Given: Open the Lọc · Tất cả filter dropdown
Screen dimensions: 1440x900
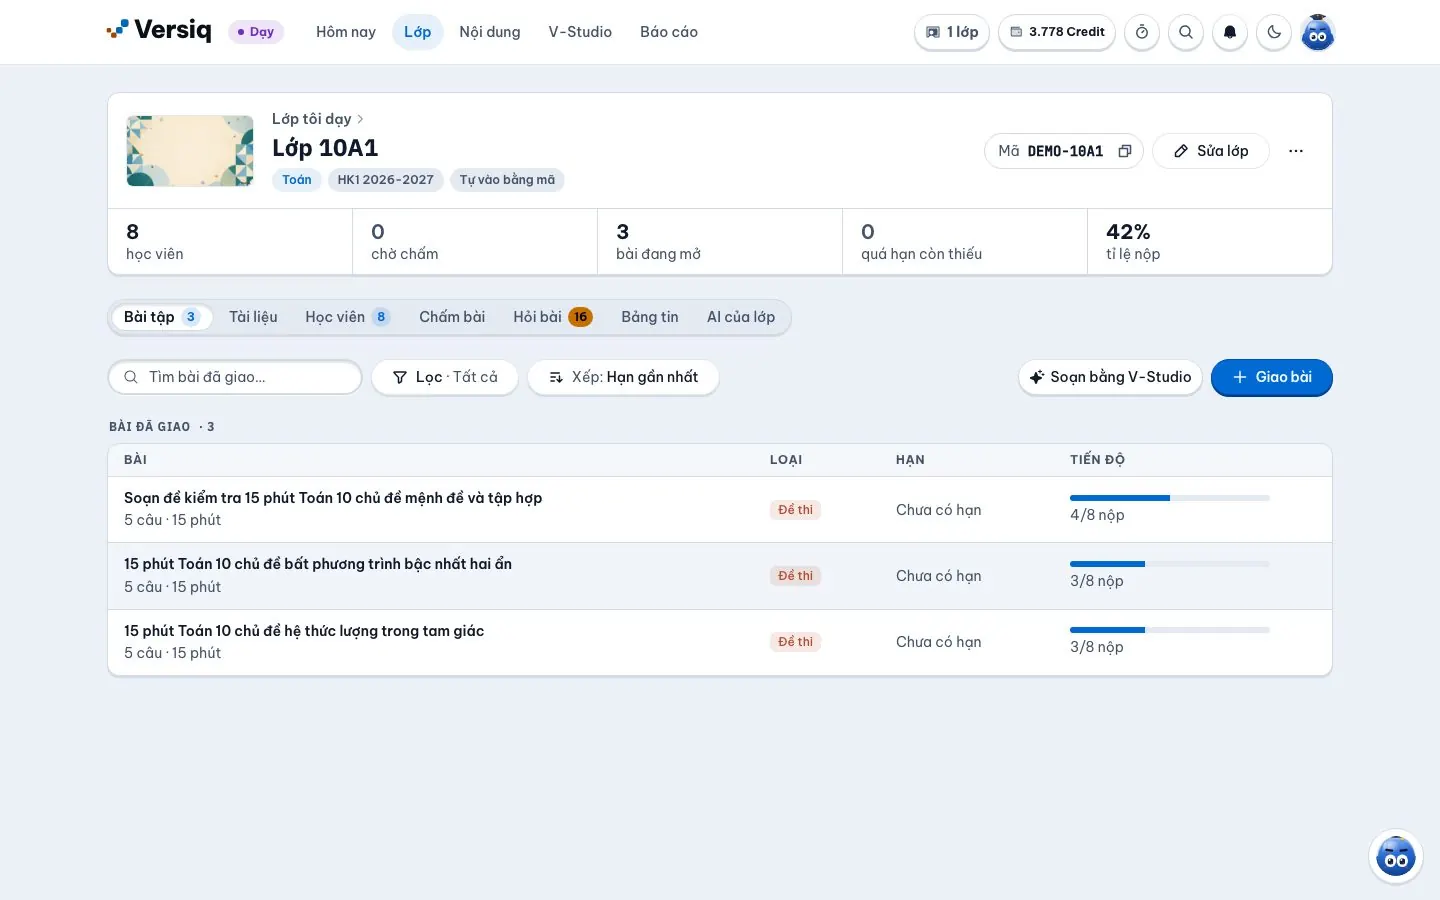Looking at the screenshot, I should click(x=445, y=377).
